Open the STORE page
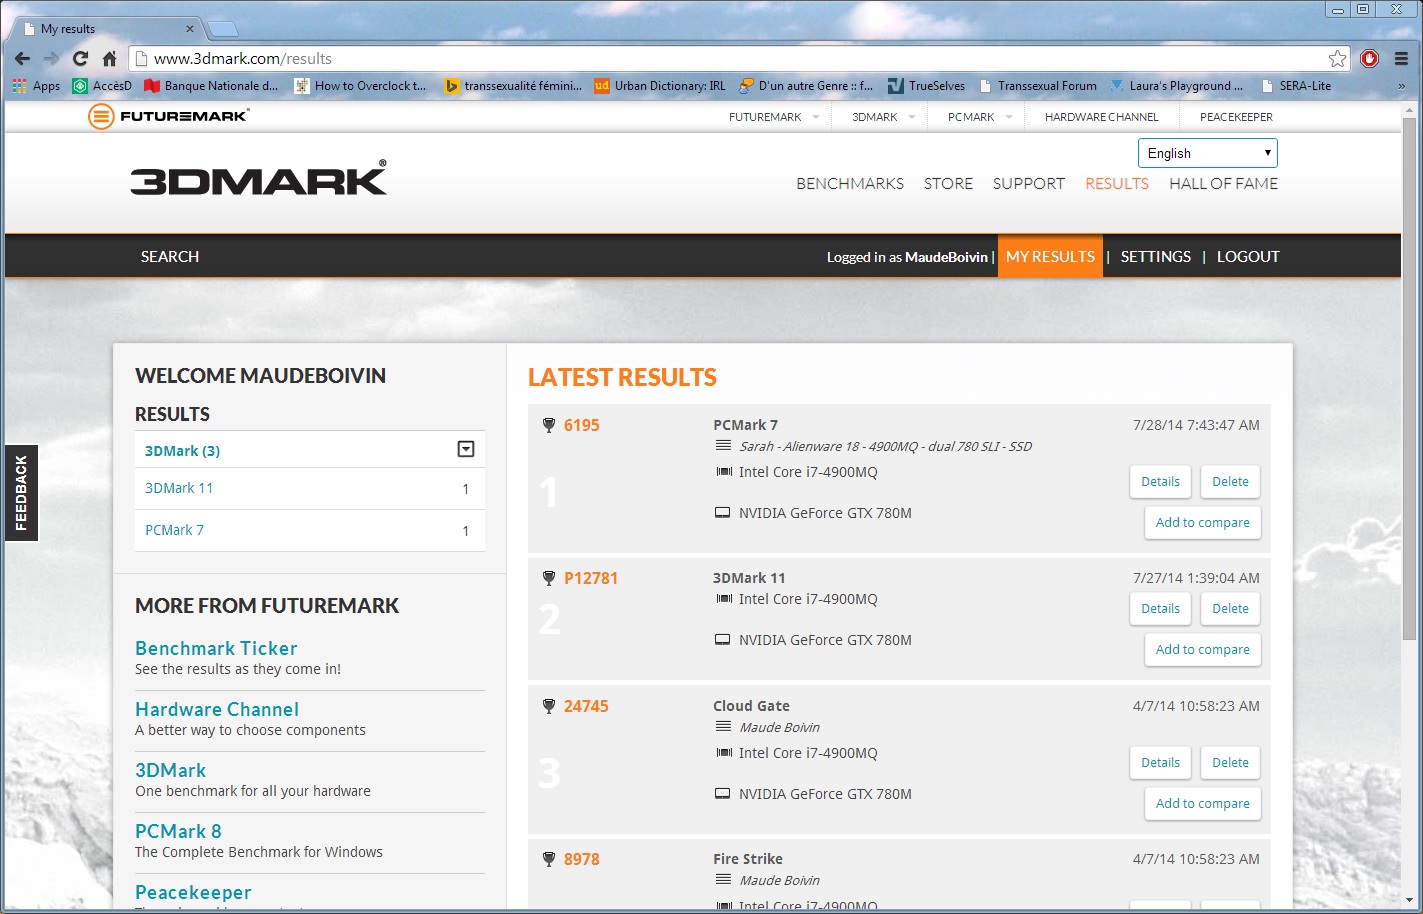 tap(948, 184)
